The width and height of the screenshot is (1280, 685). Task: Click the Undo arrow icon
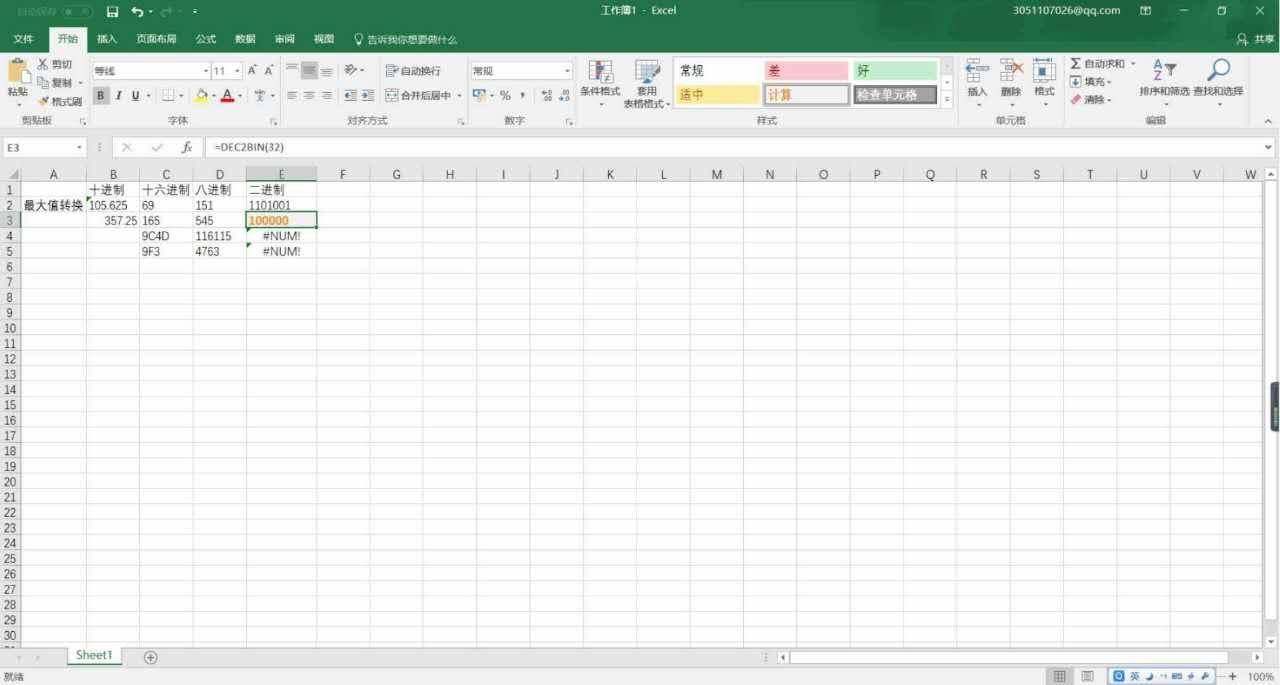(137, 11)
